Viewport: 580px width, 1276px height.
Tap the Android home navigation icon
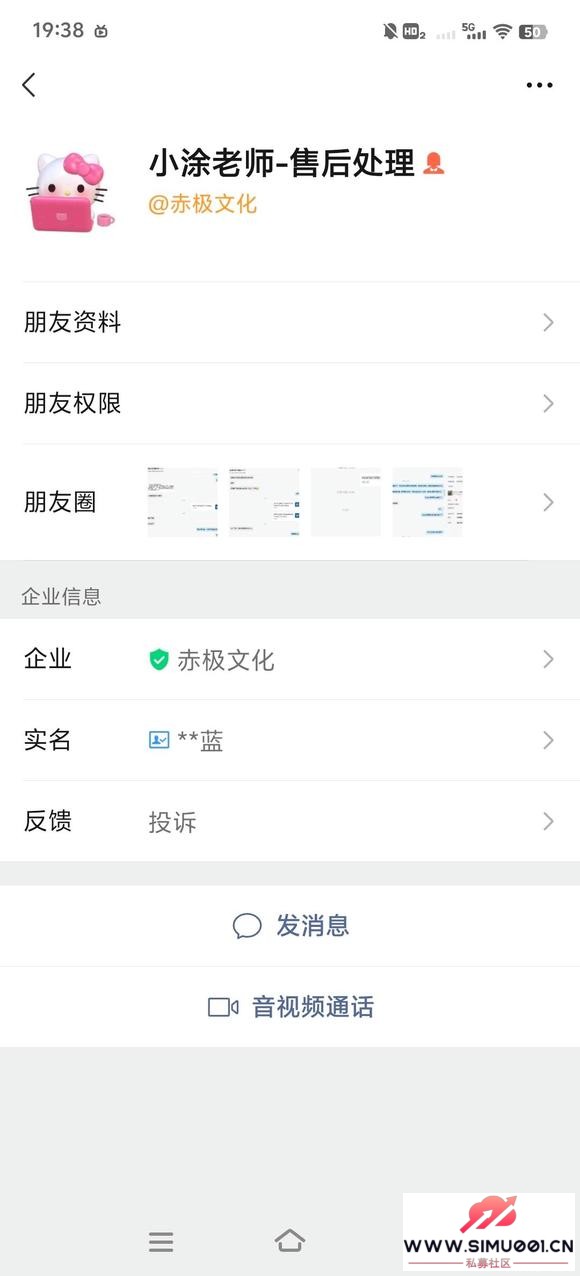pos(290,1241)
